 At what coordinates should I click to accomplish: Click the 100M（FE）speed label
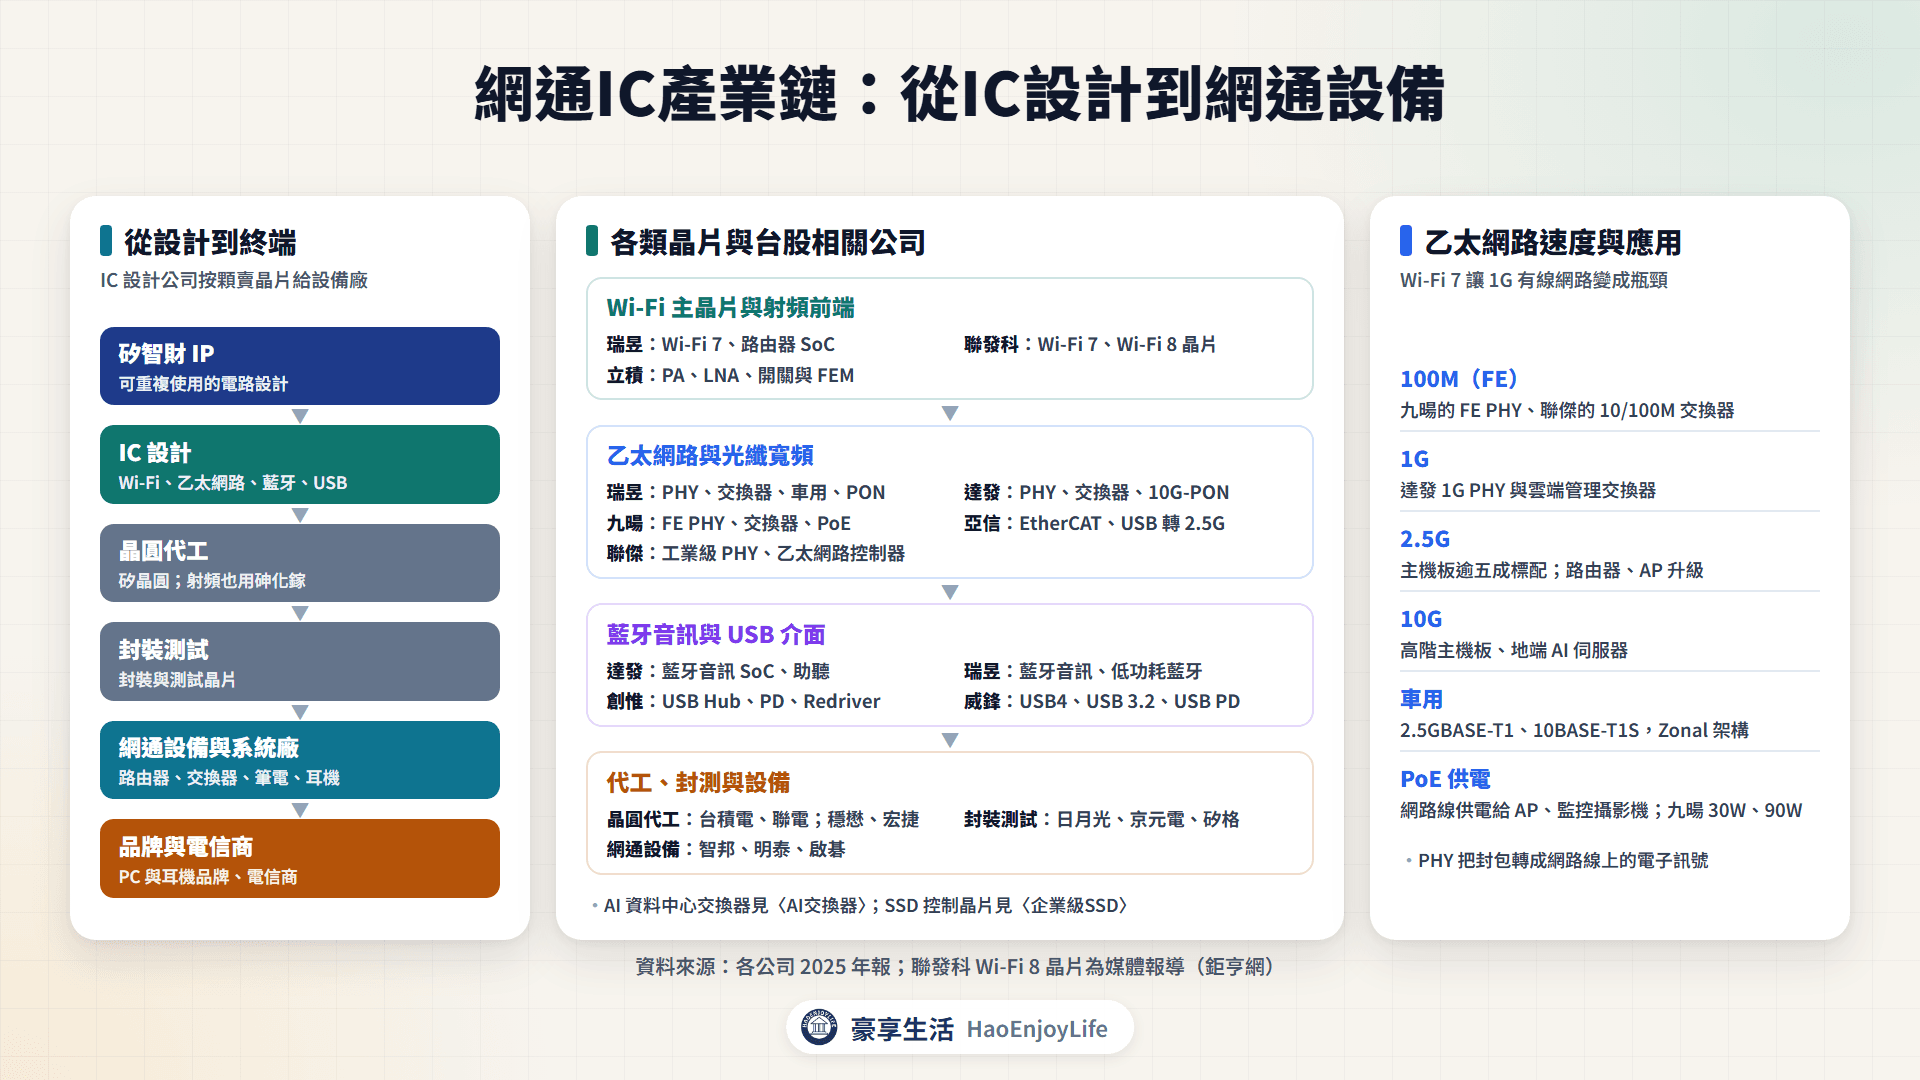[1459, 379]
